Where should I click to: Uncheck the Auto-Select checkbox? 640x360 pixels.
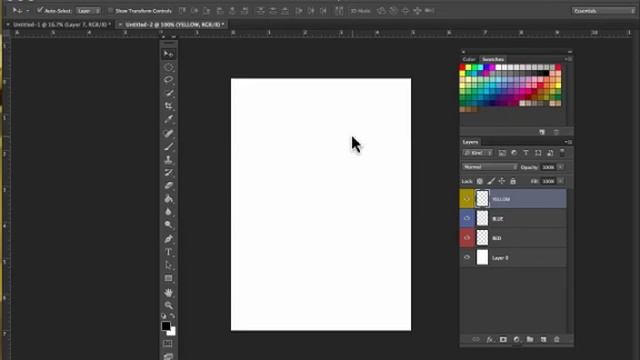[40, 10]
